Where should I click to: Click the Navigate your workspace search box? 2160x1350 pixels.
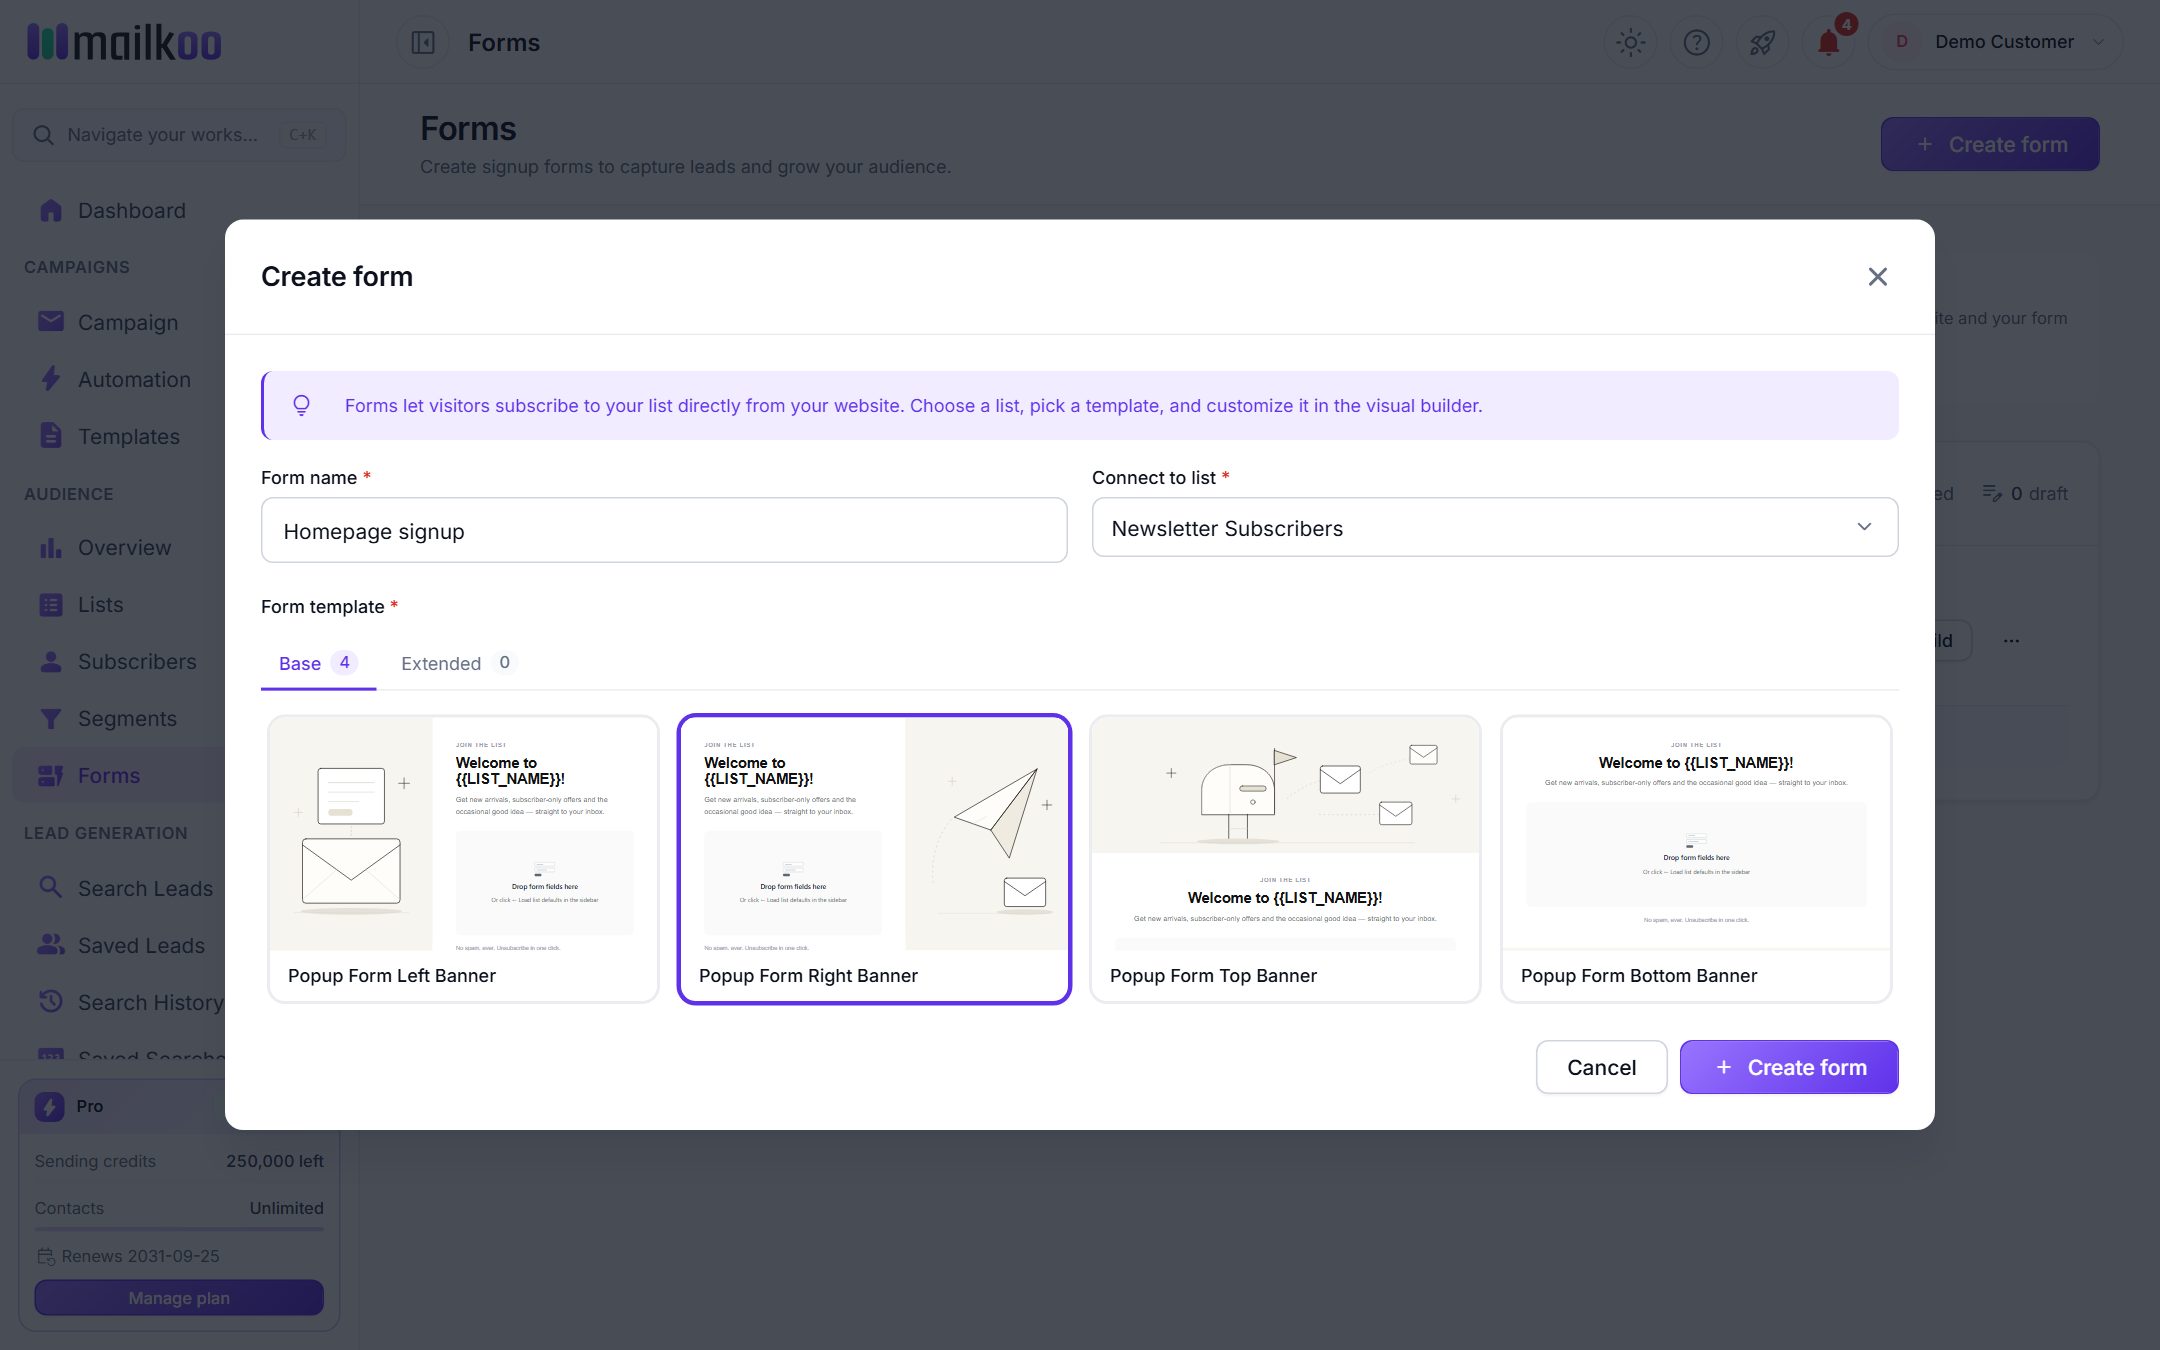pos(179,135)
